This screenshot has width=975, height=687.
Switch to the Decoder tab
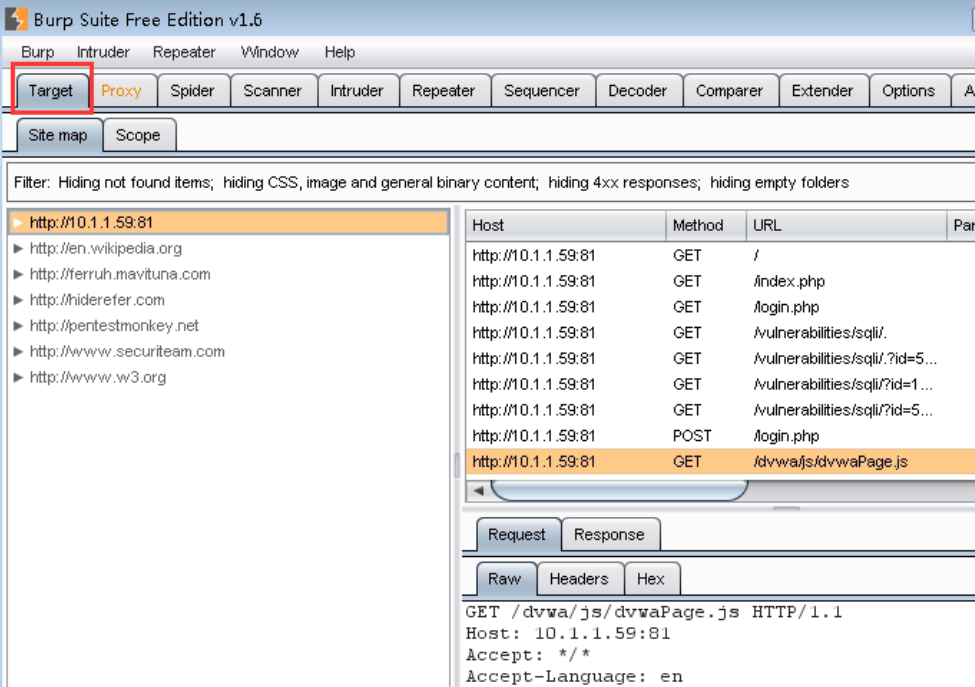pyautogui.click(x=637, y=91)
